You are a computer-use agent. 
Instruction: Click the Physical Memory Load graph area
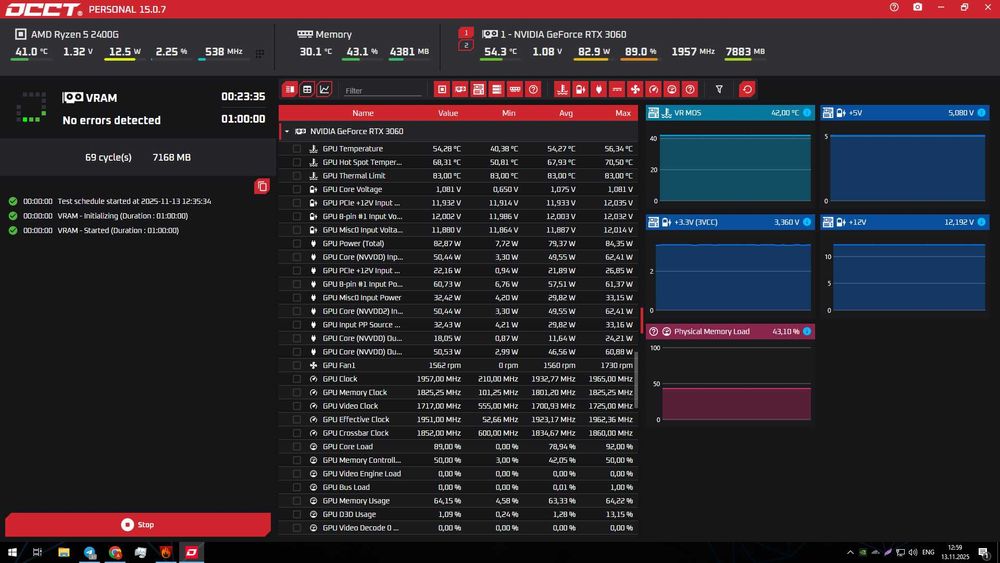coord(736,384)
